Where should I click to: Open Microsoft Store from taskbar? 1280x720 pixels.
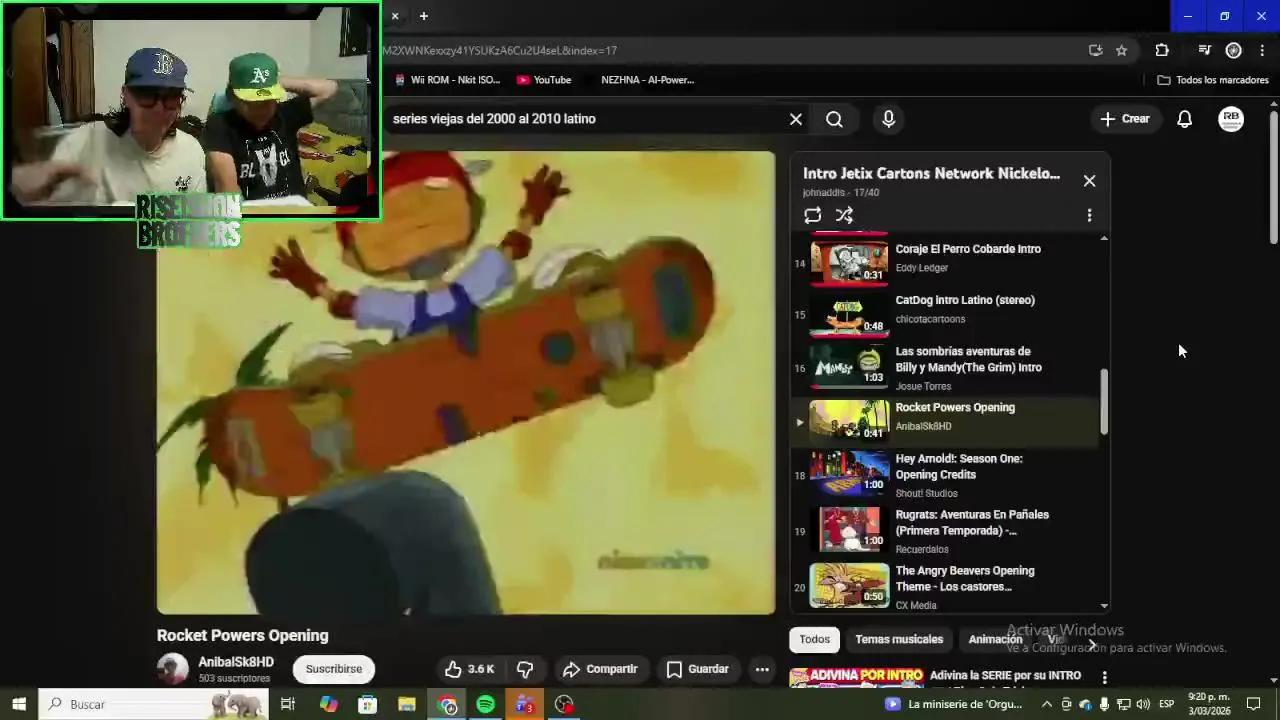(368, 704)
